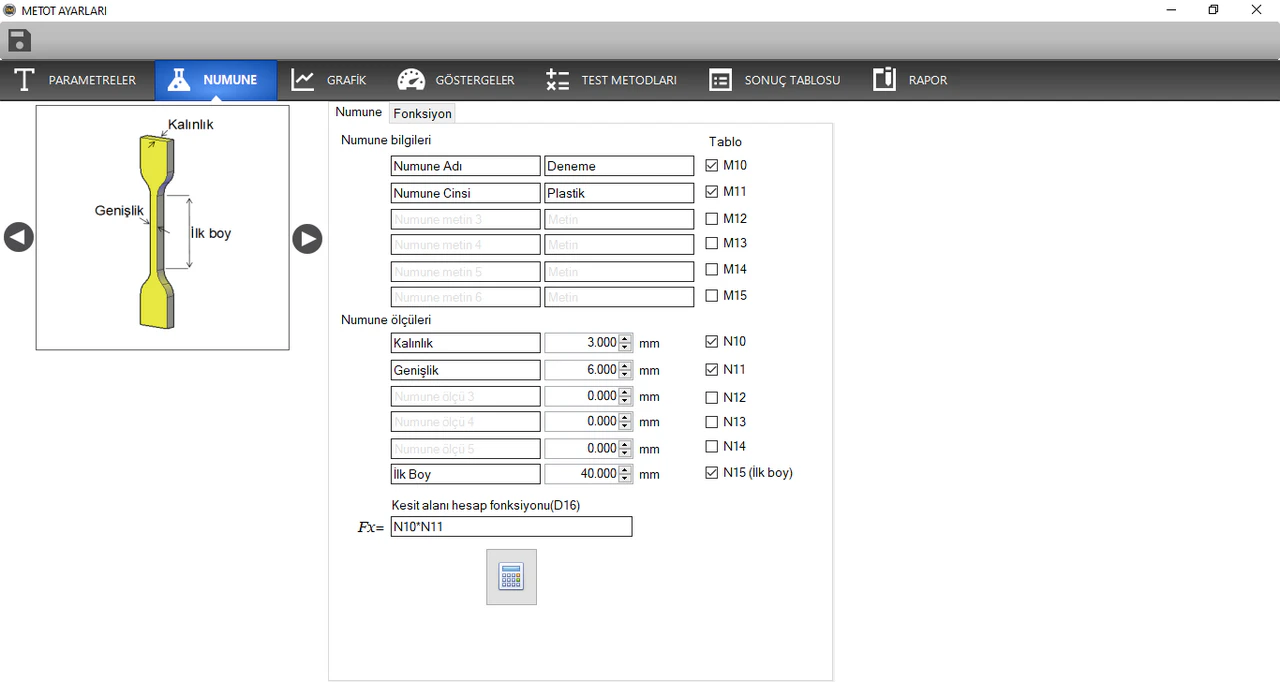Enable the M12 table checkbox
This screenshot has height=682, width=1280.
pos(712,219)
